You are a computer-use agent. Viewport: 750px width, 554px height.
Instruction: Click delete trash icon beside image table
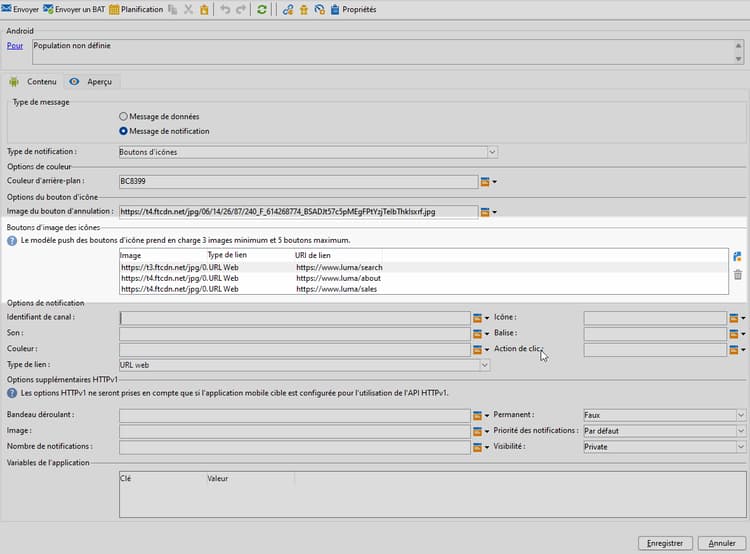(x=738, y=275)
